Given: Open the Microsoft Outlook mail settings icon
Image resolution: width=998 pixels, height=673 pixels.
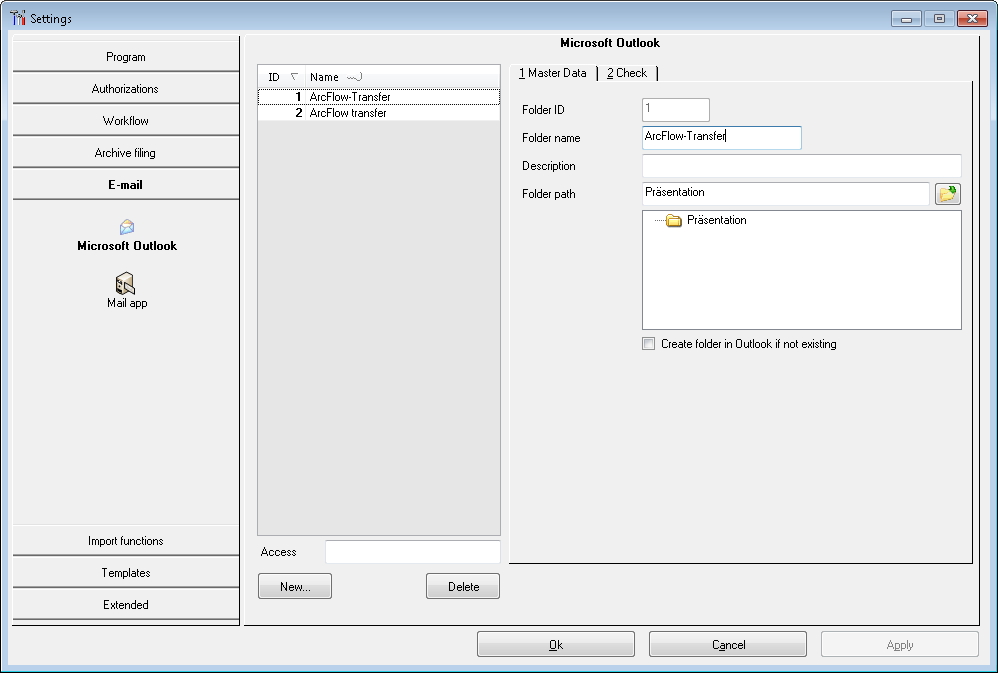Looking at the screenshot, I should point(127,227).
